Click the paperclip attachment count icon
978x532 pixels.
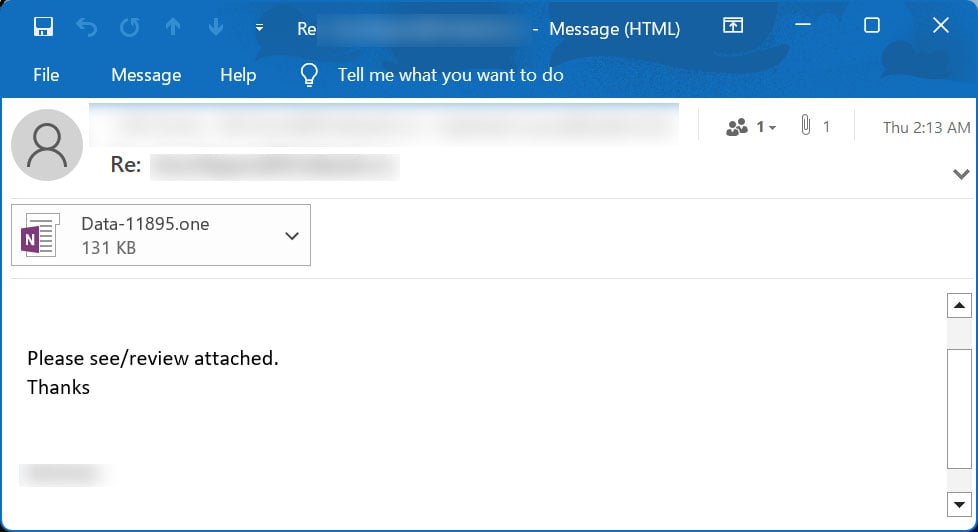[805, 127]
